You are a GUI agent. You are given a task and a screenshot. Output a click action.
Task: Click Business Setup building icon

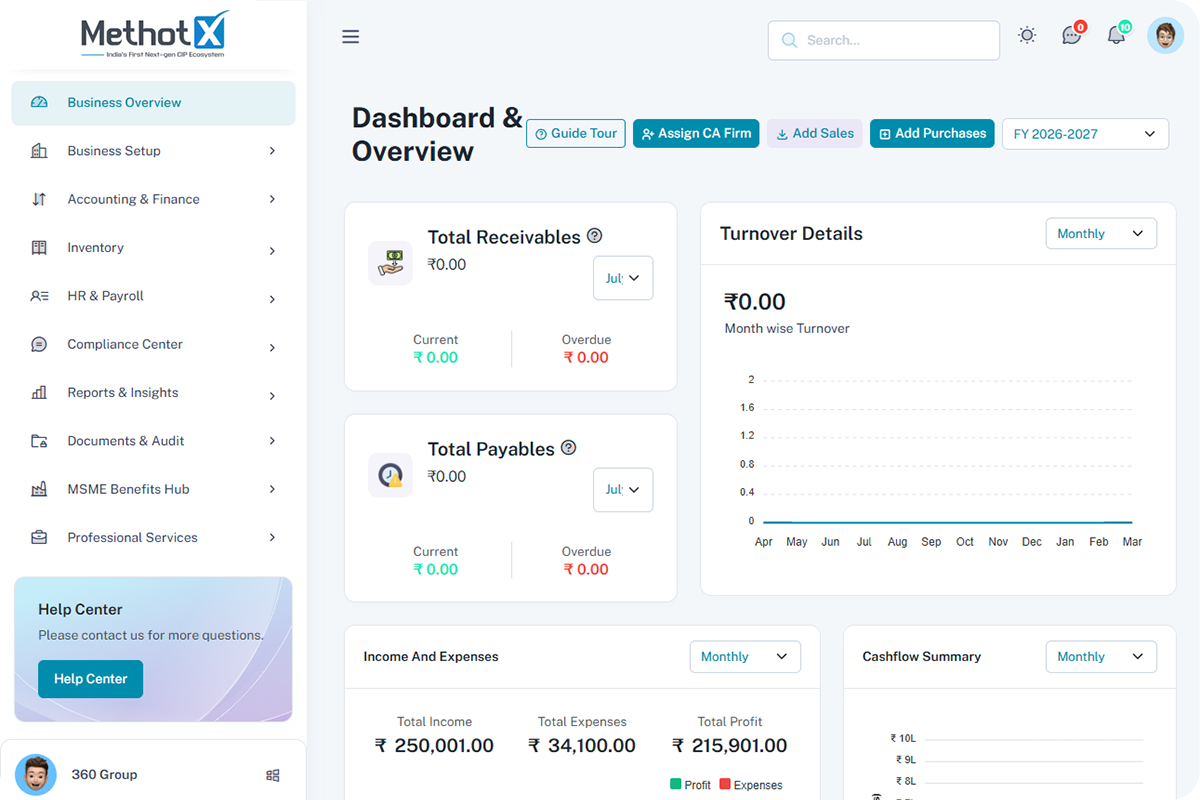39,151
